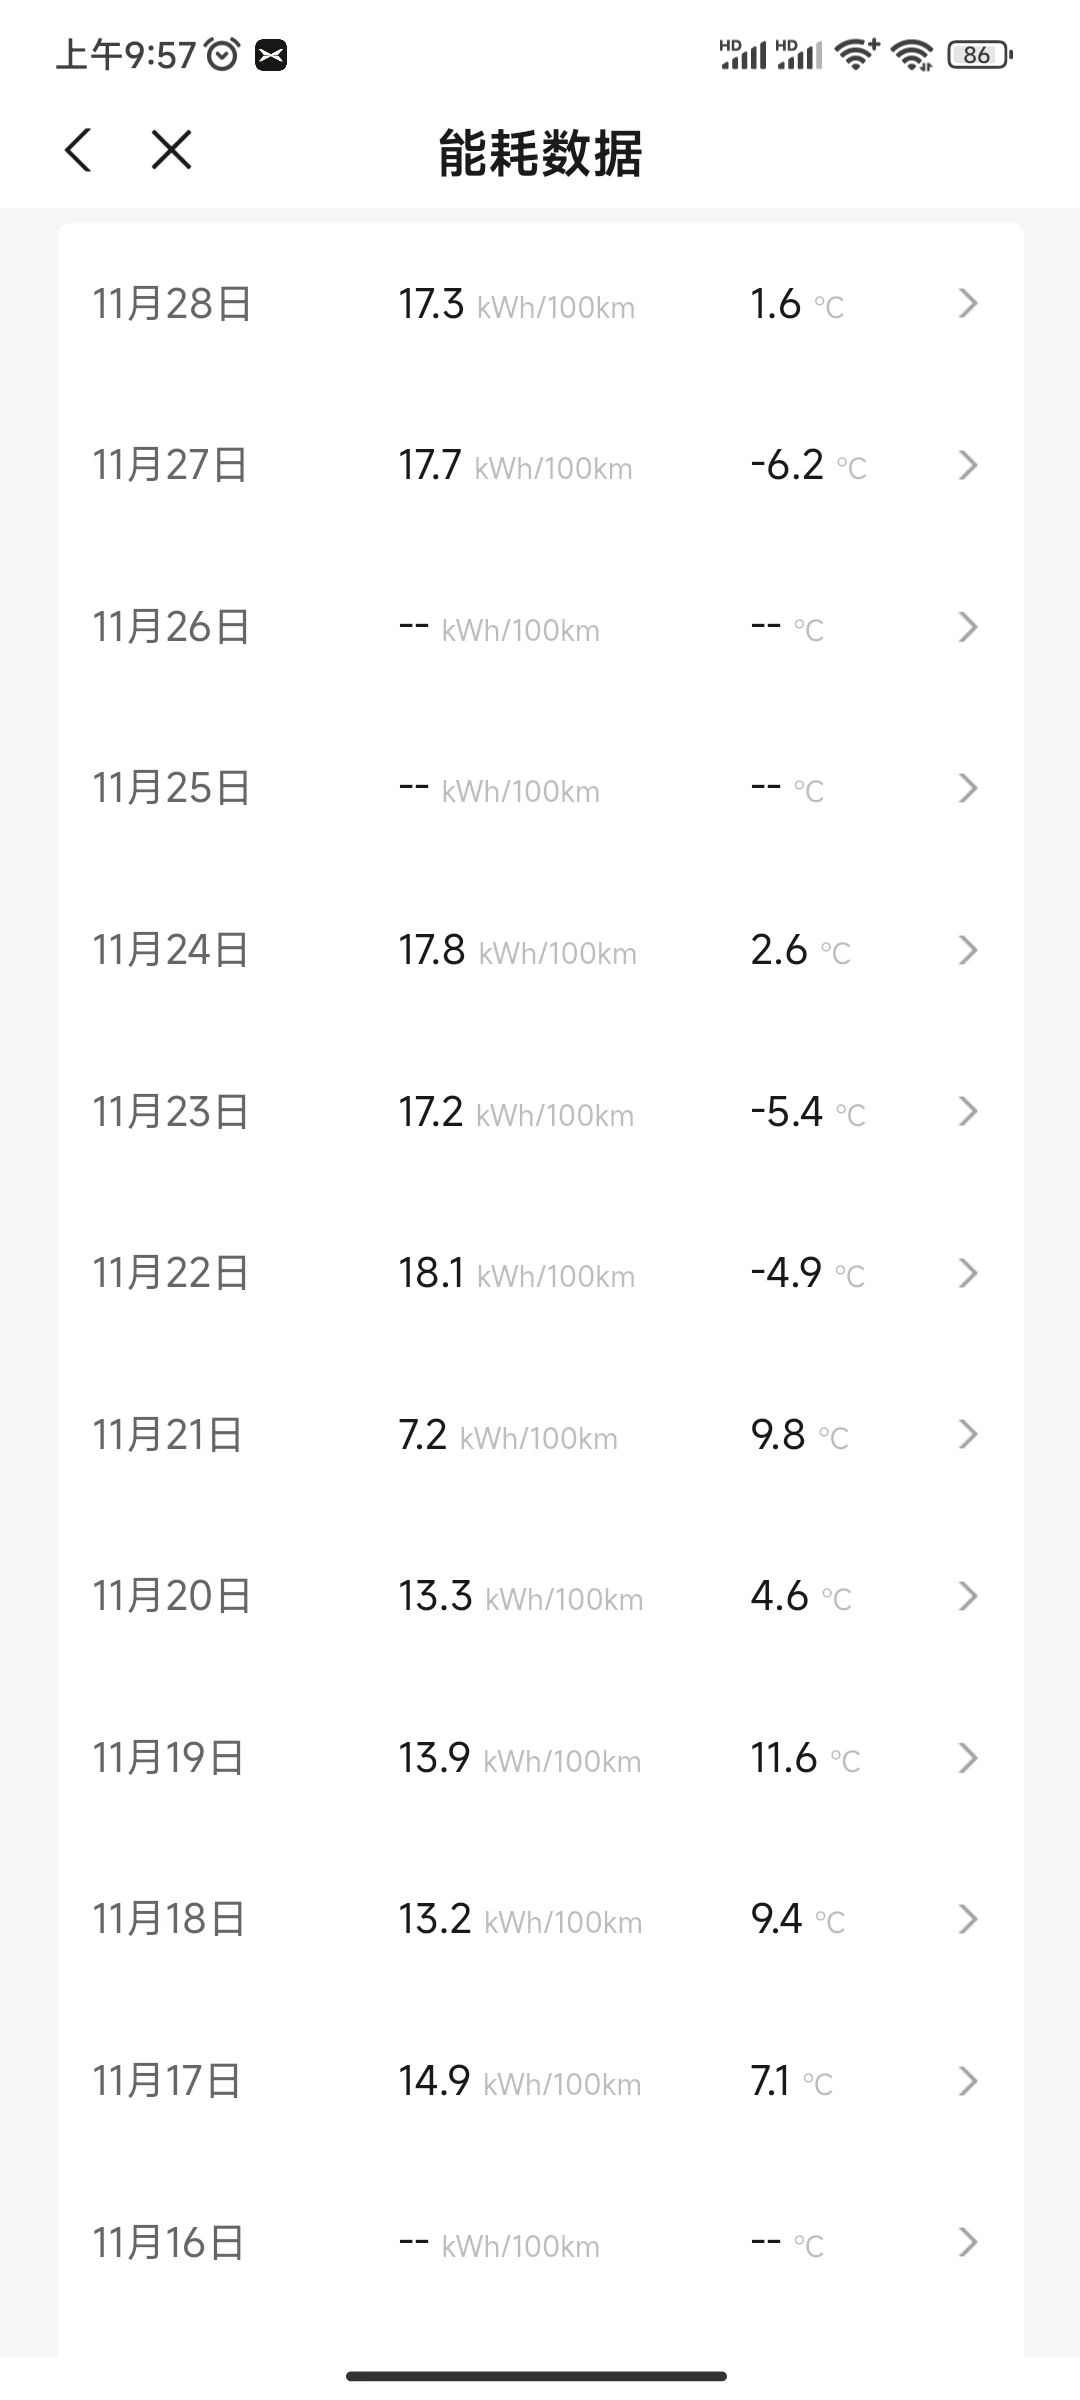Image resolution: width=1080 pixels, height=2400 pixels.
Task: Select the -6.2 °C temperature value
Action: coord(808,465)
